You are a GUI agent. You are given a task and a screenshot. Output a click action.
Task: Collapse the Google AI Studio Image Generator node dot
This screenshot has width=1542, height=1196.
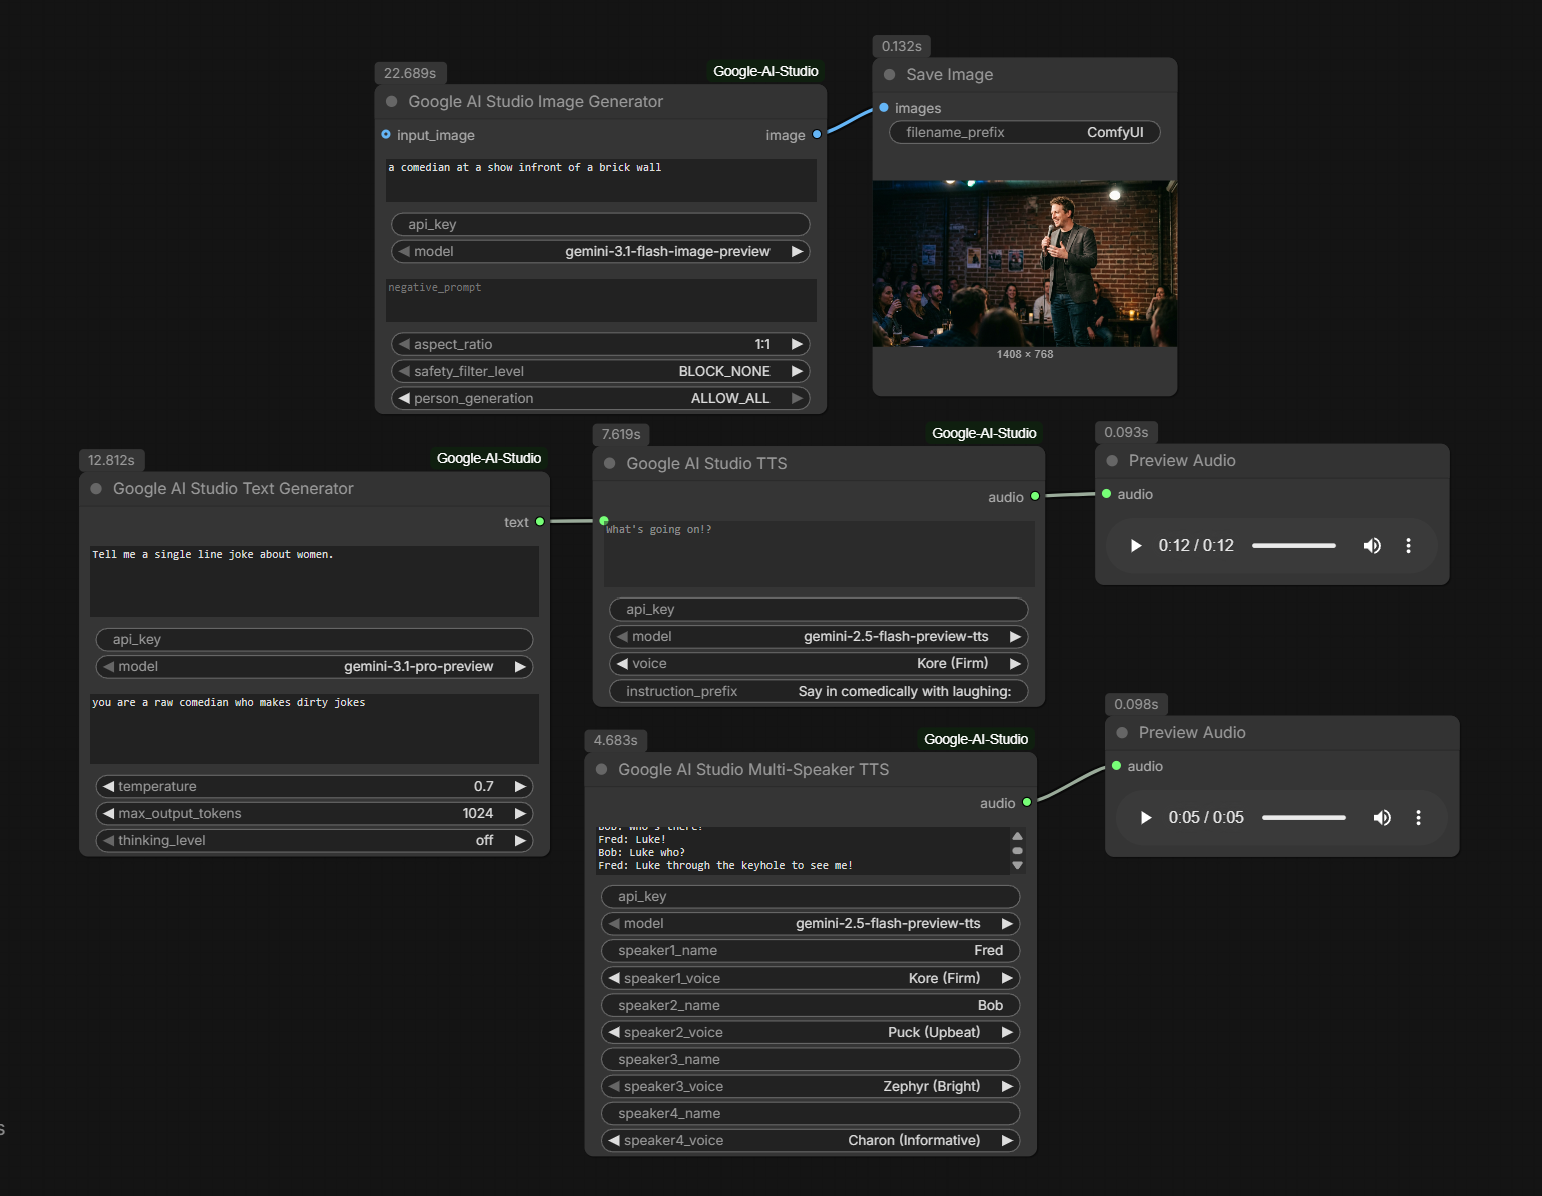click(x=392, y=102)
